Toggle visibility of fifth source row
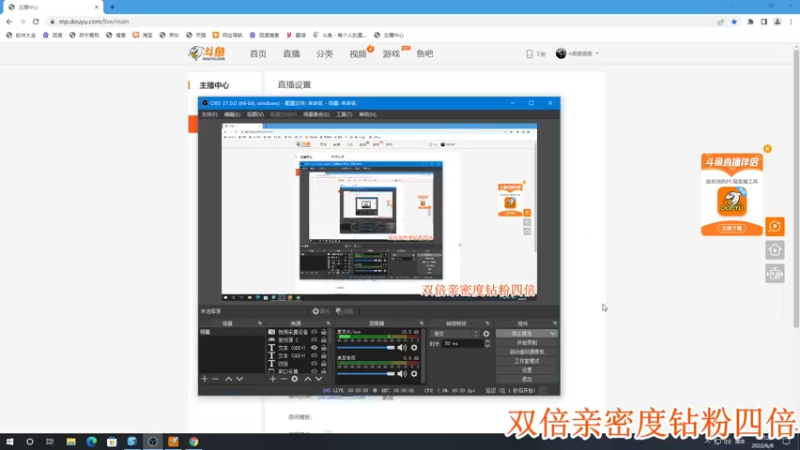800x450 pixels. tap(314, 364)
